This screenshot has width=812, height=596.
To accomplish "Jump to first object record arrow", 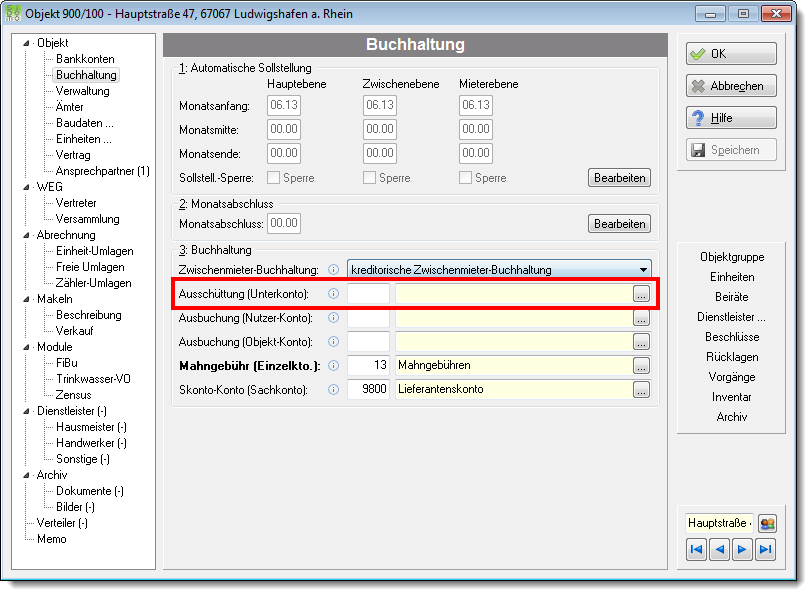I will click(x=697, y=549).
